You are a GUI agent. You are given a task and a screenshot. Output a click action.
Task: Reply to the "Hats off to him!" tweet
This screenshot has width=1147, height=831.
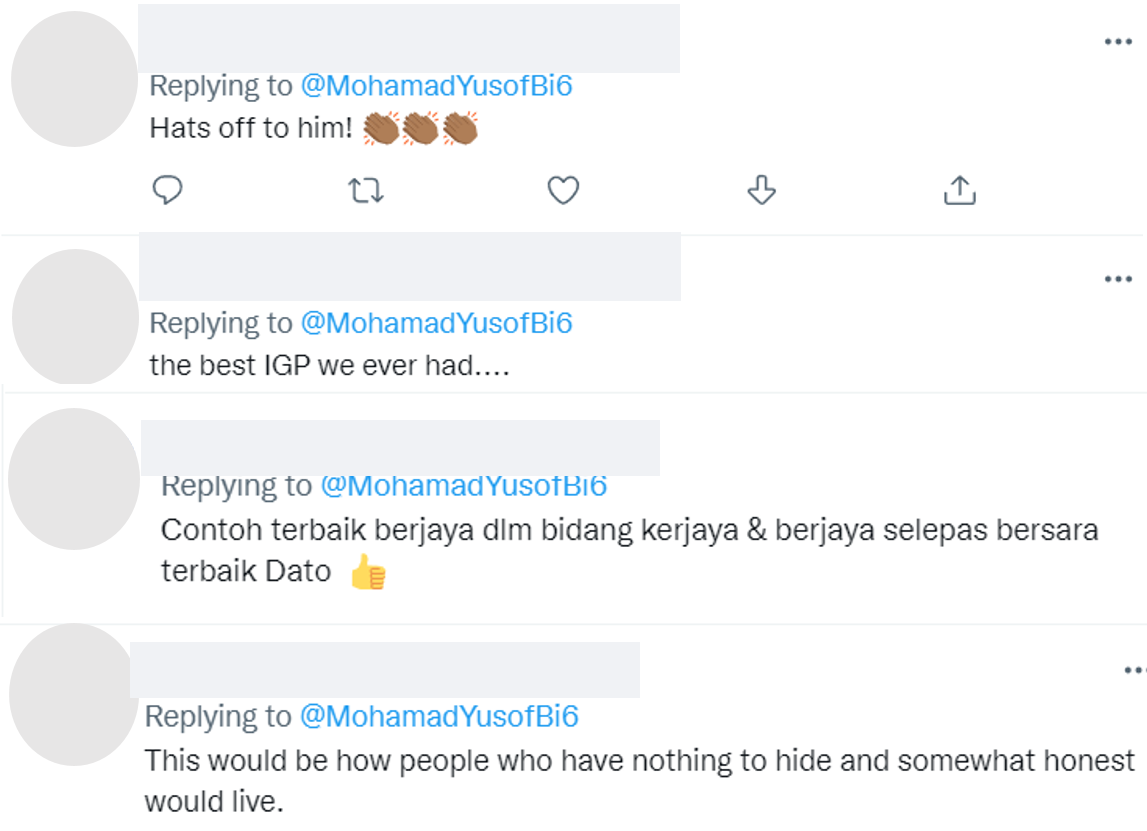click(167, 190)
